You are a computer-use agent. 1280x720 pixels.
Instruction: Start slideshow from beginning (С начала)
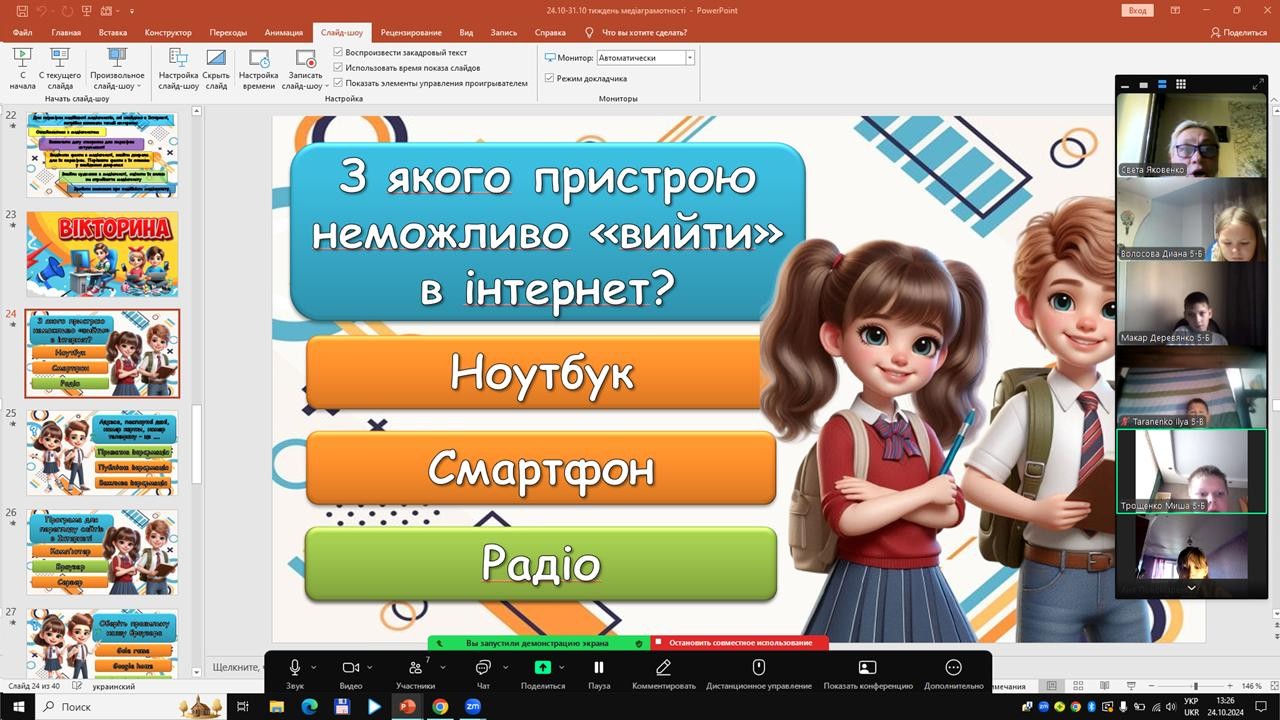(x=22, y=68)
